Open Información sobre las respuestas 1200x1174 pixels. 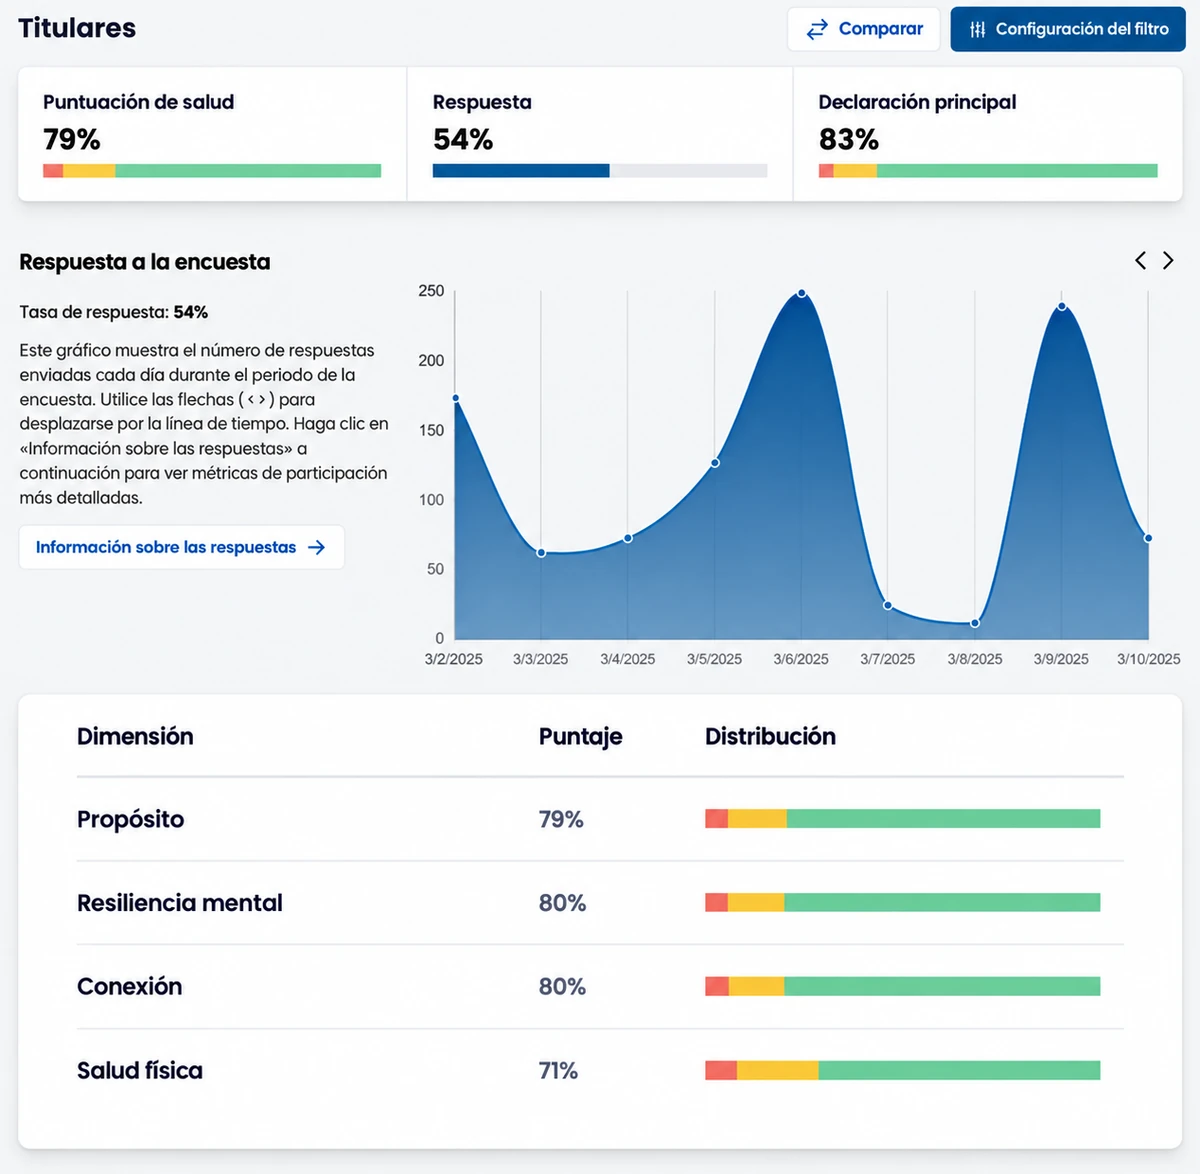pos(182,547)
